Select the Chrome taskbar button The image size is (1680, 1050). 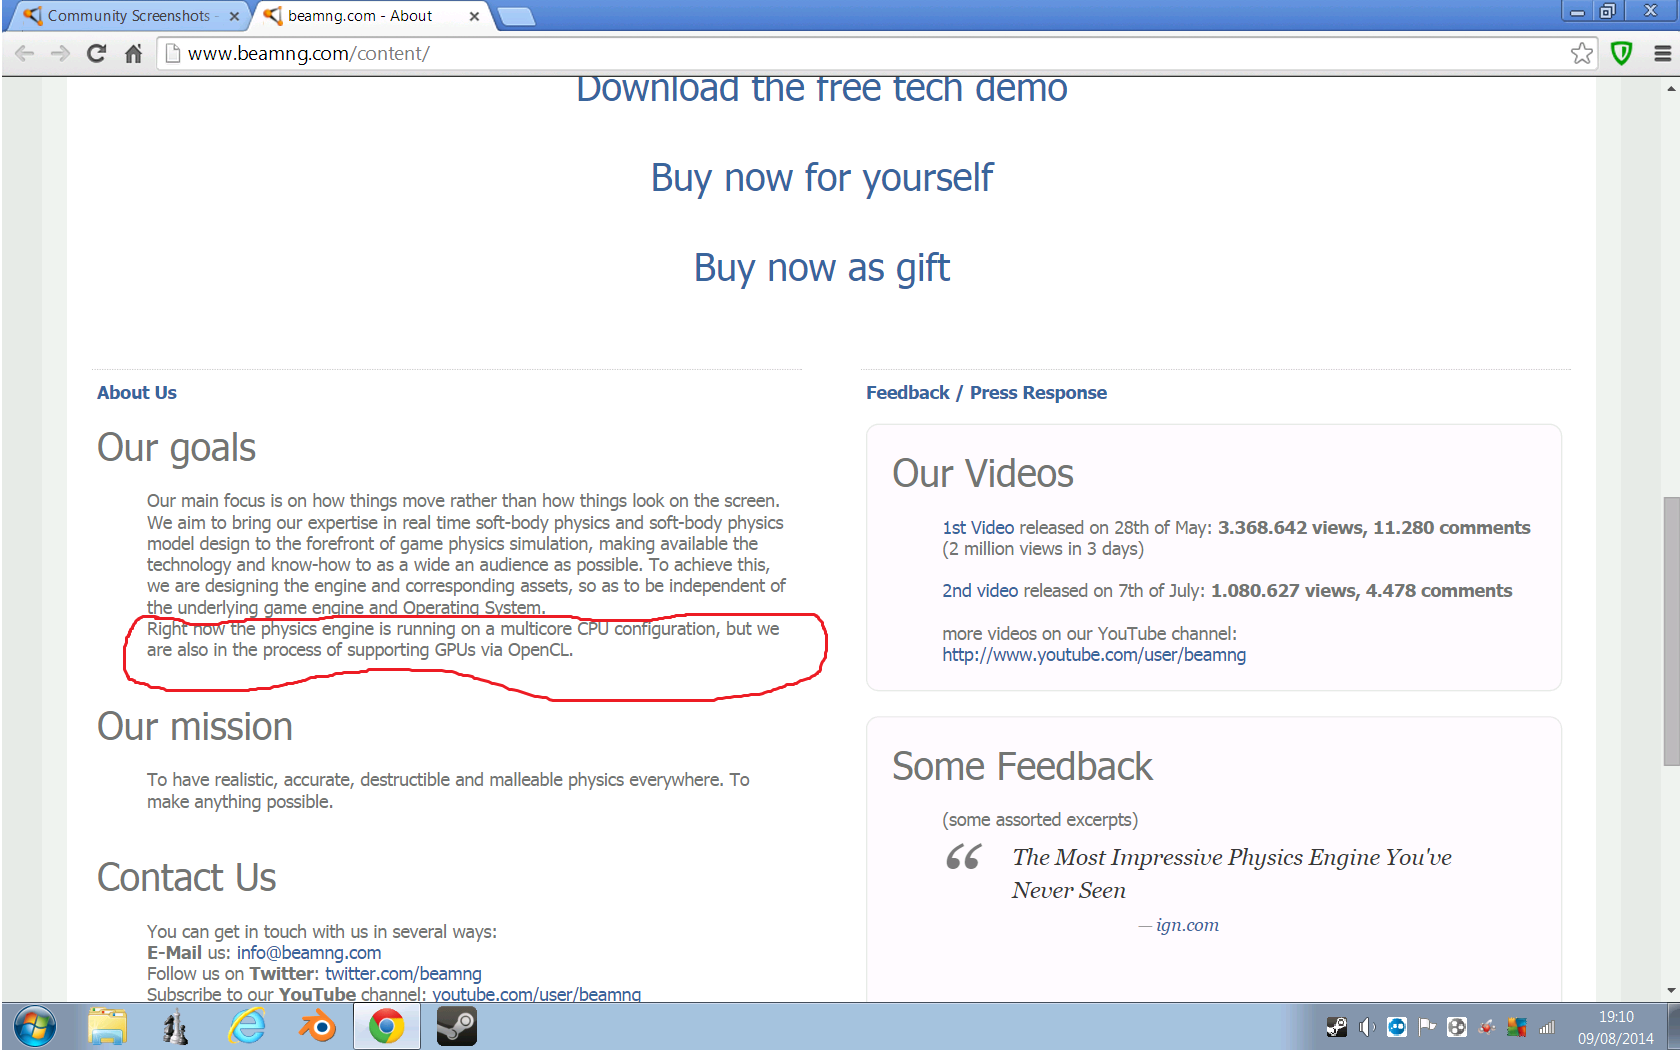[x=387, y=1027]
